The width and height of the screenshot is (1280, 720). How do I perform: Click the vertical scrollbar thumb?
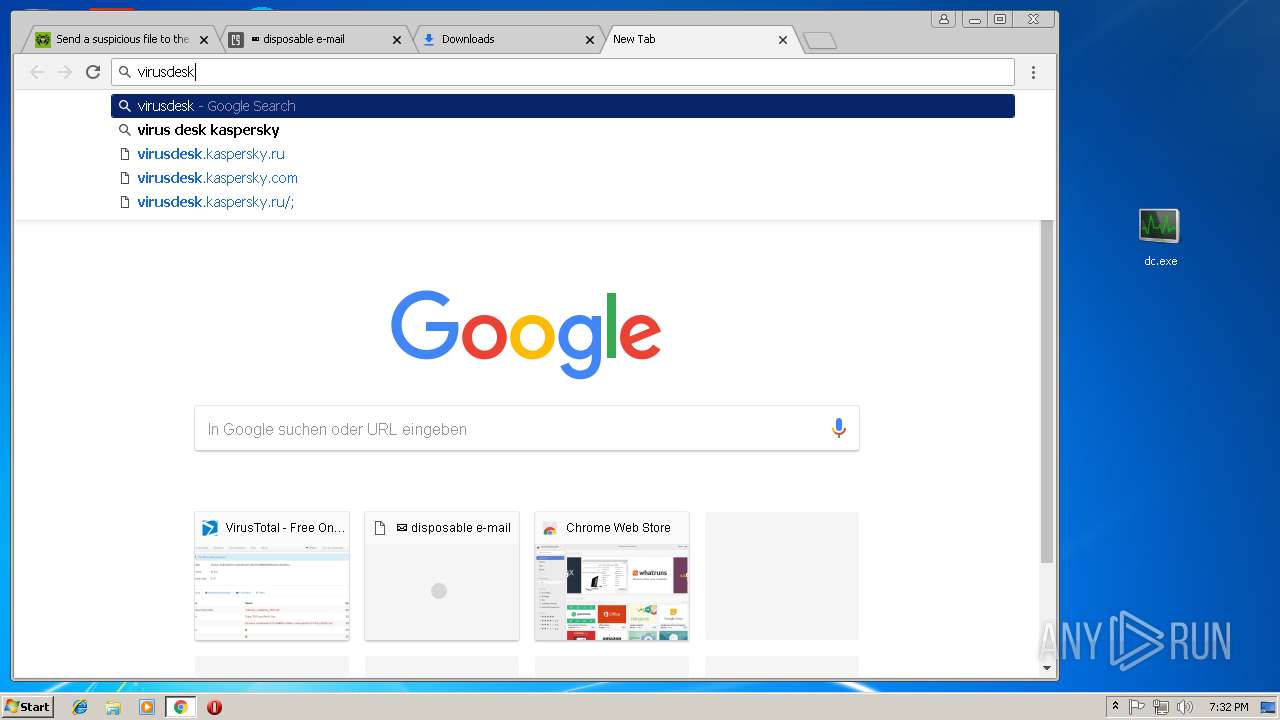click(x=1047, y=391)
